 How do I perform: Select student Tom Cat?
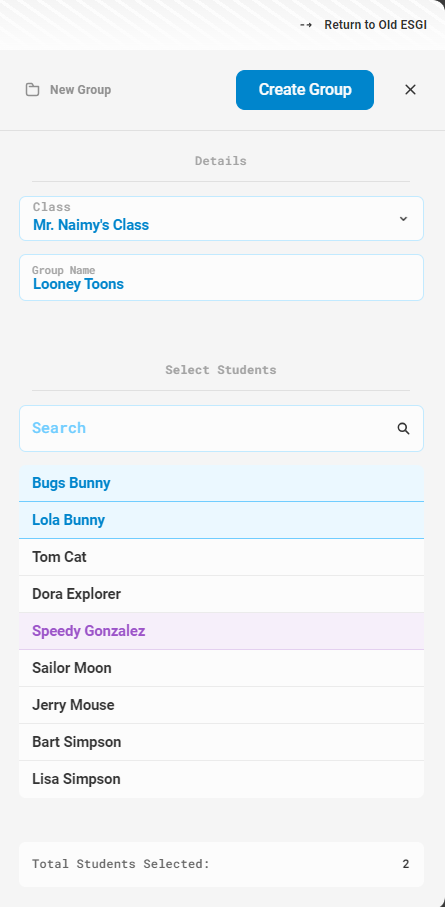(222, 557)
